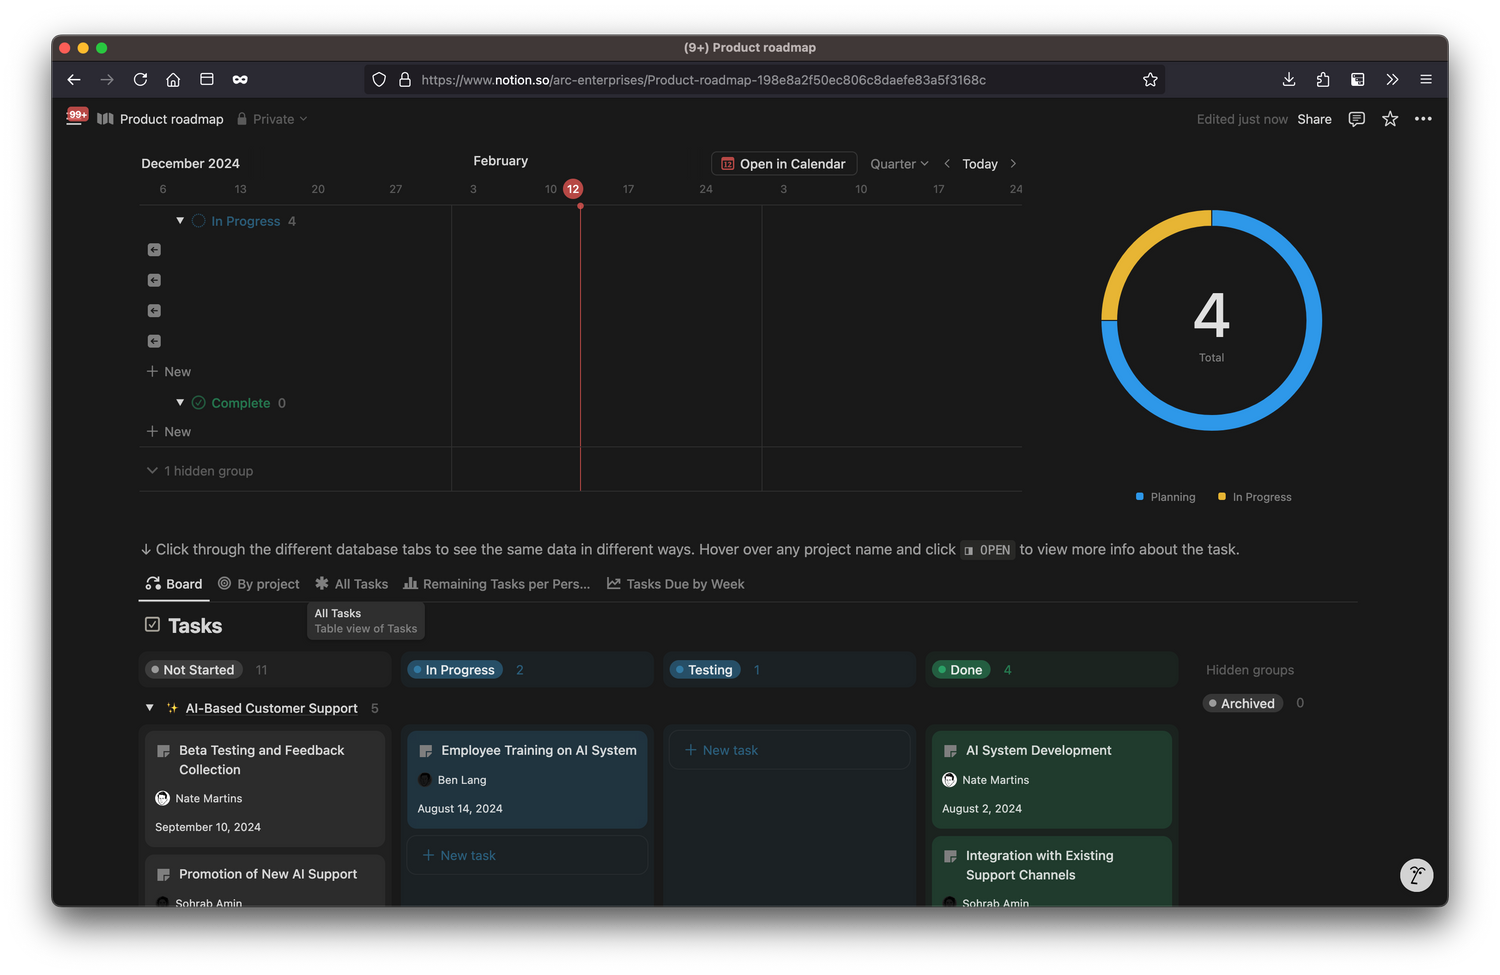Click the checkbox icon beside the Tasks title
This screenshot has width=1500, height=975.
point(152,625)
